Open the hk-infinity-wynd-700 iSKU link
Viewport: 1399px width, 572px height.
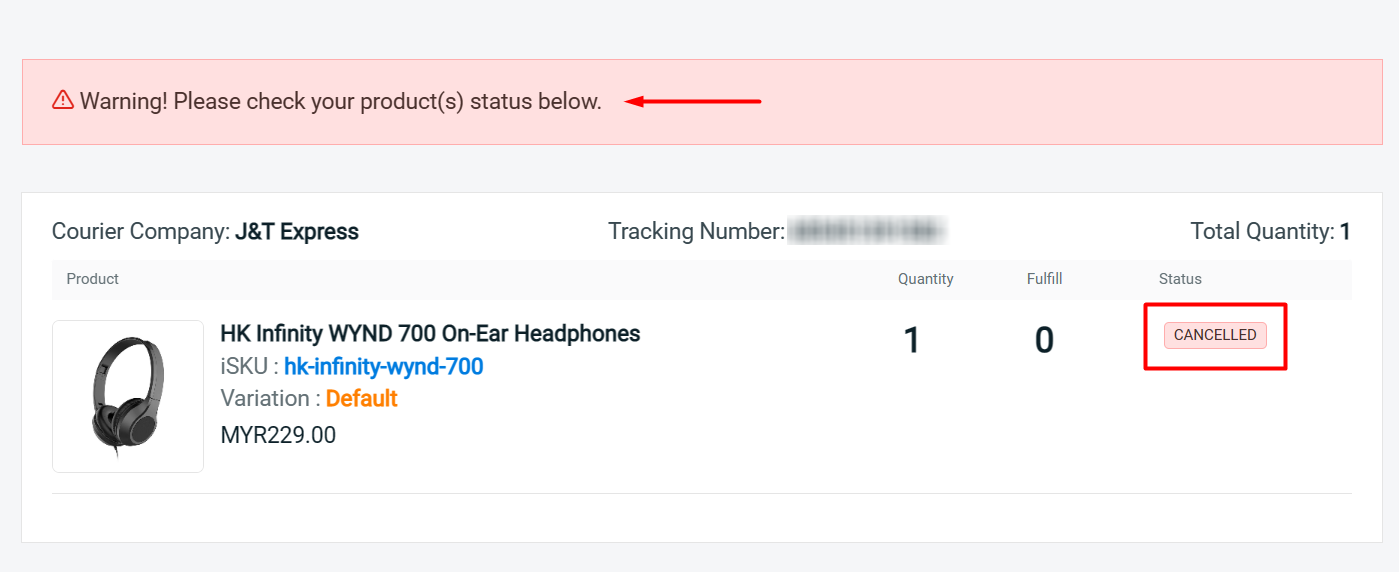point(383,367)
